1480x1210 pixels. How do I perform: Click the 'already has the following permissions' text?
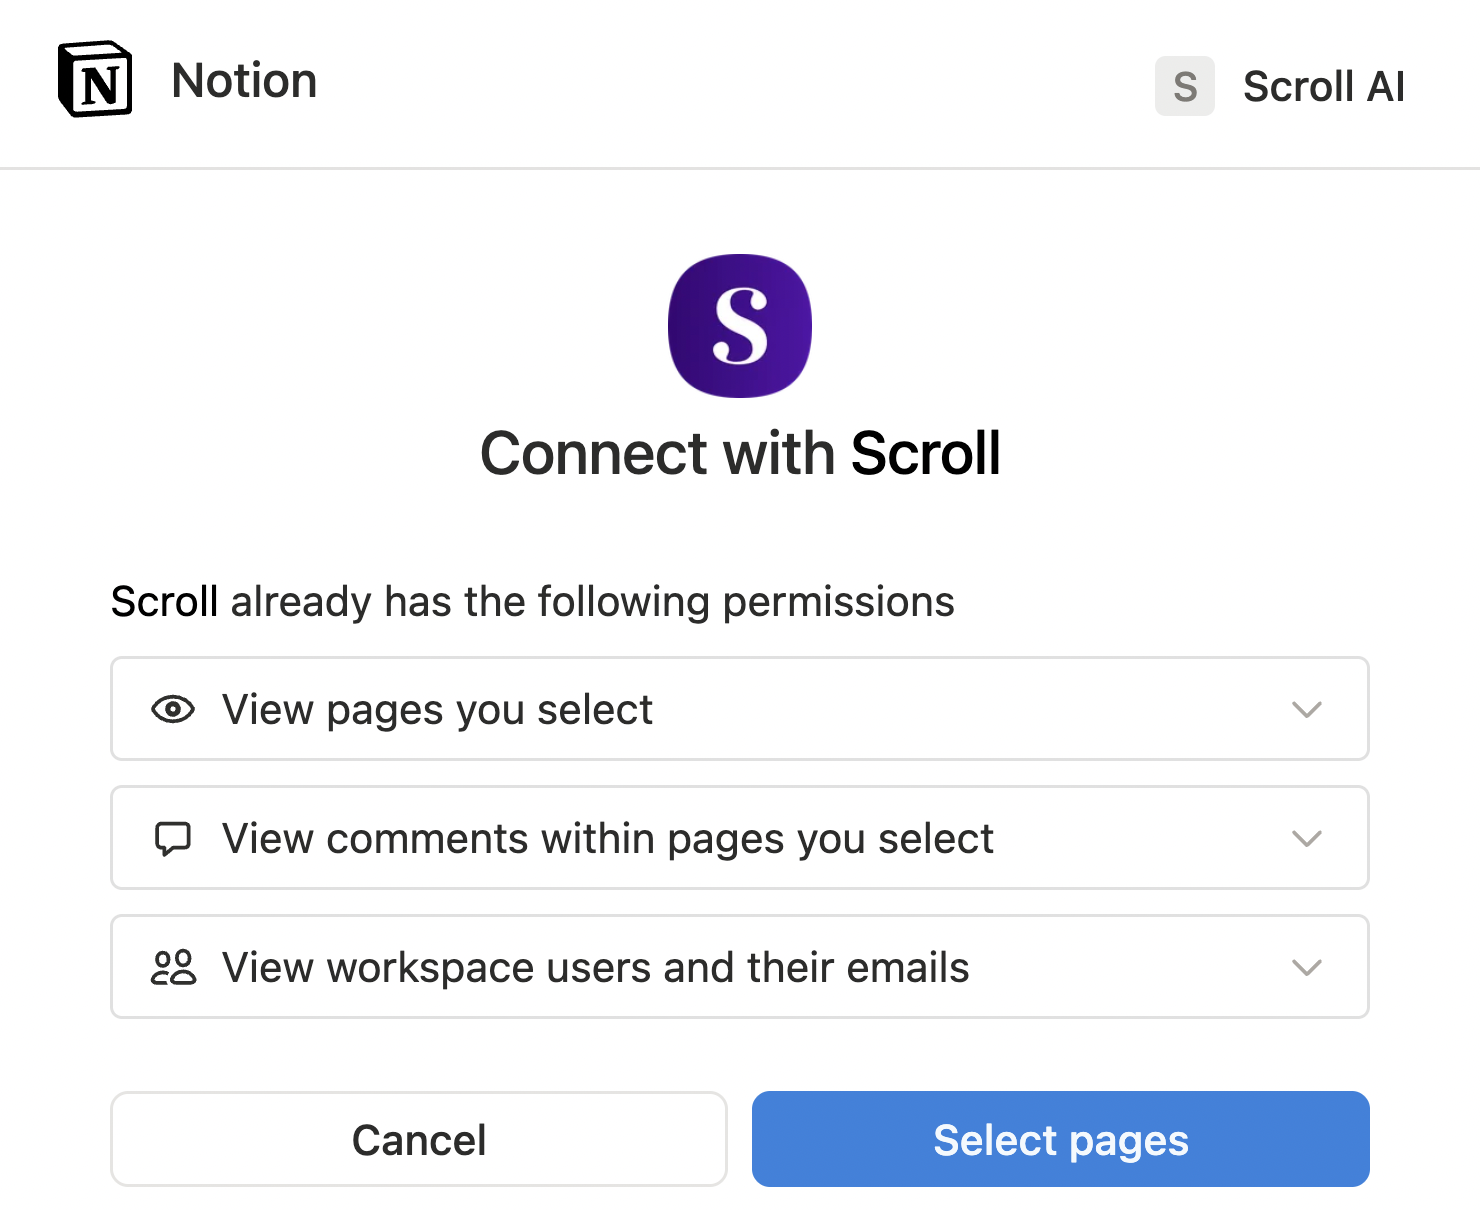(592, 602)
